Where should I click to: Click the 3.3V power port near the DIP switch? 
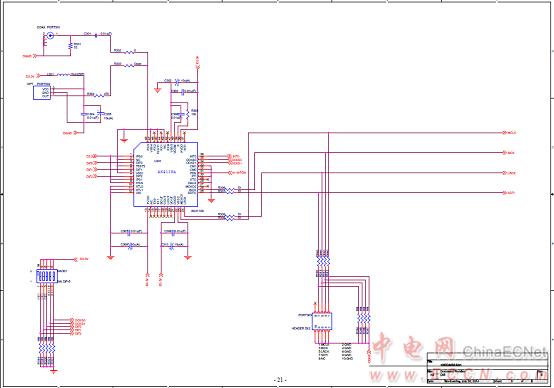click(x=81, y=259)
